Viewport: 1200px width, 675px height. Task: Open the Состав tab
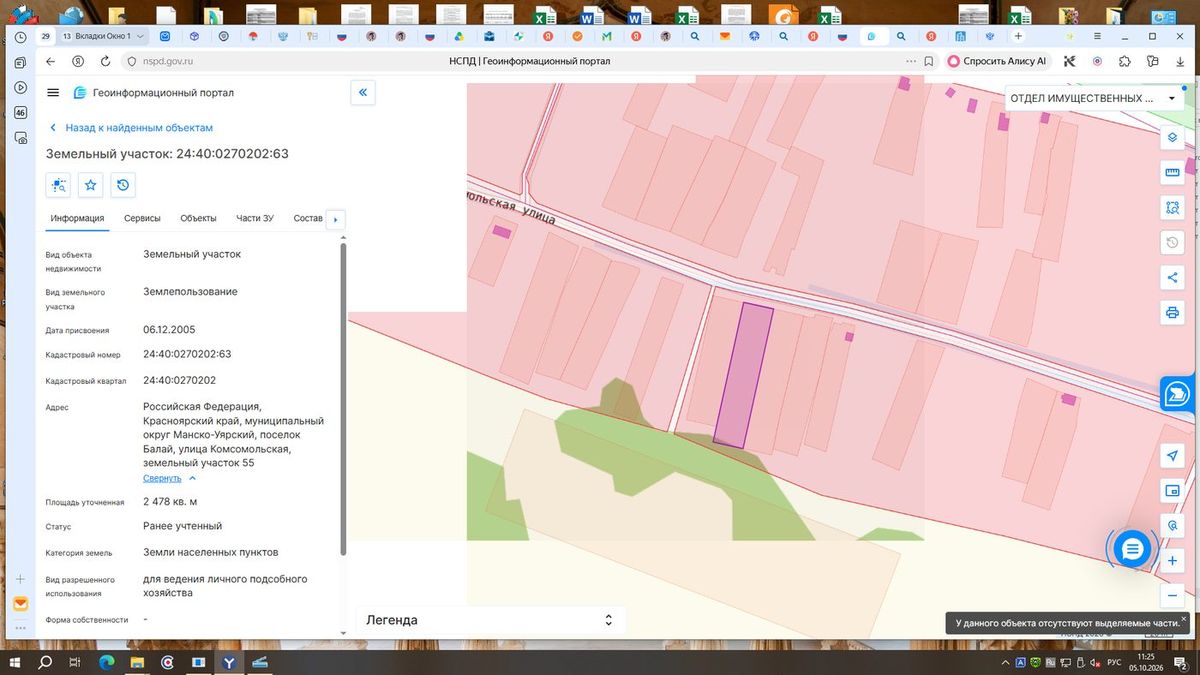(x=308, y=218)
